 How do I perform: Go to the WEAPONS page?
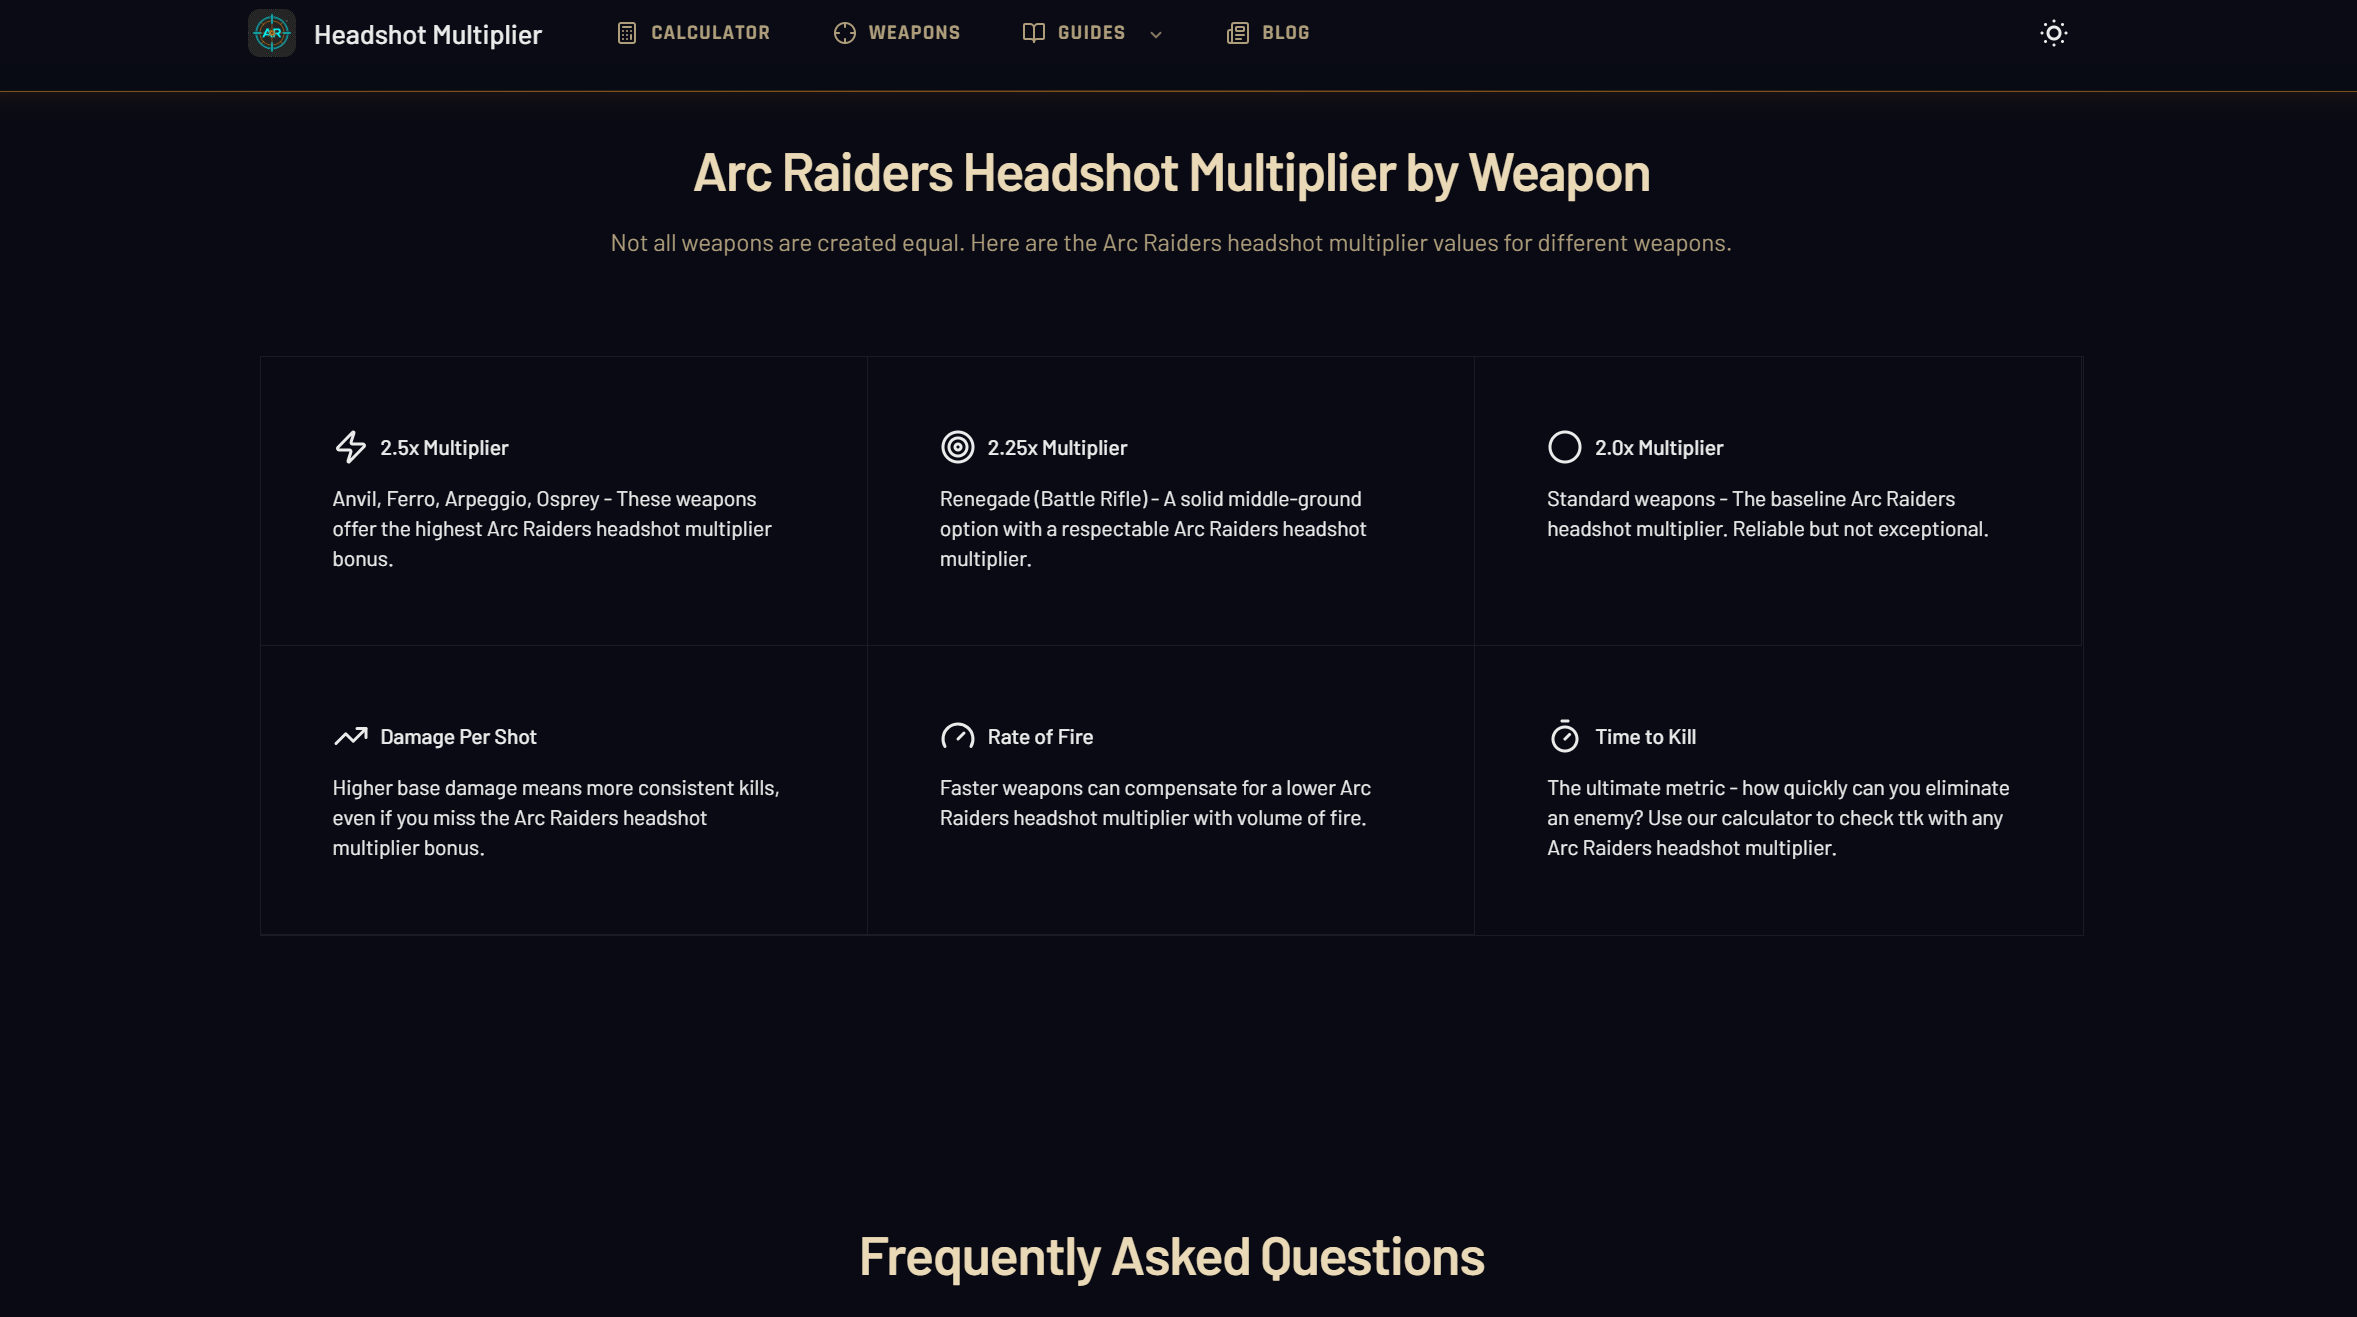914,33
